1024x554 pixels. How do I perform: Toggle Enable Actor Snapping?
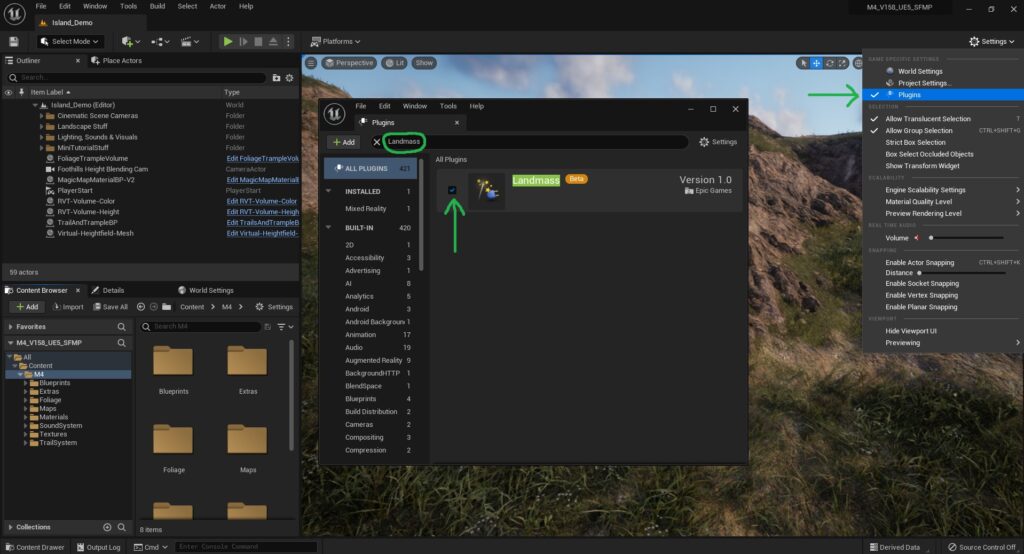pos(920,263)
